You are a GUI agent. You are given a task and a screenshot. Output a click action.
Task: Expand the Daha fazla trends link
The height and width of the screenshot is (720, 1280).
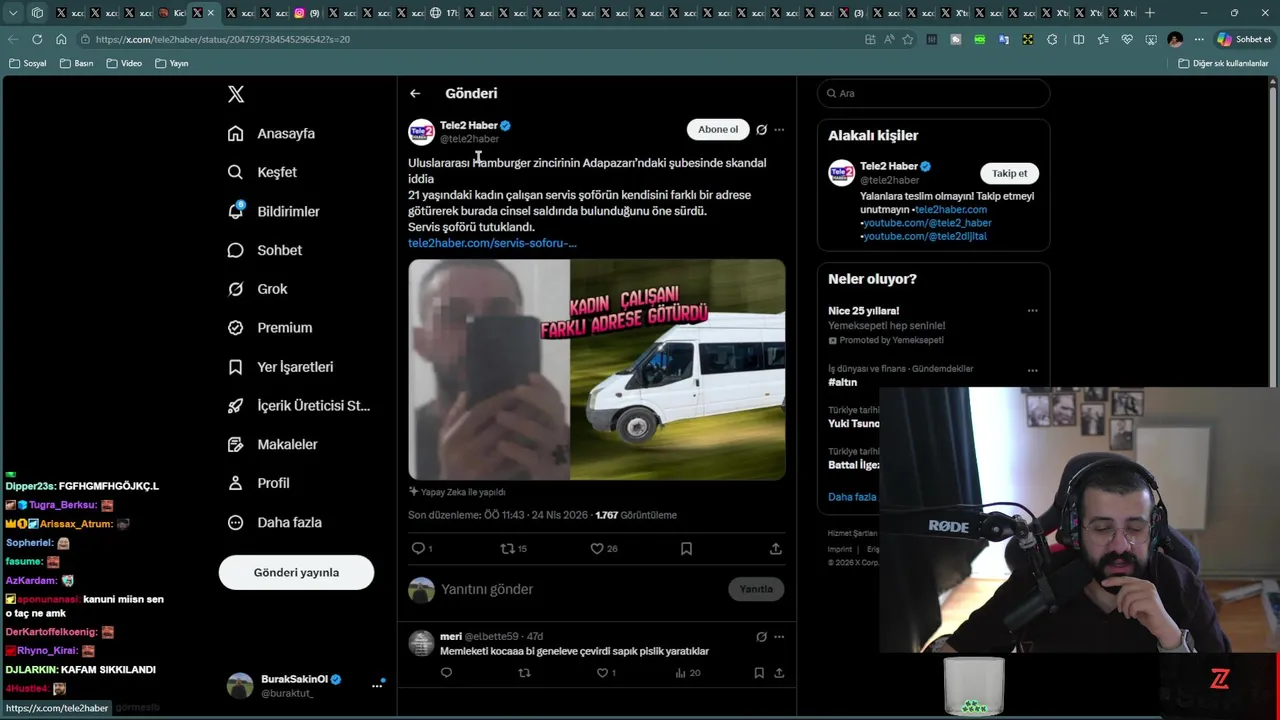(852, 497)
